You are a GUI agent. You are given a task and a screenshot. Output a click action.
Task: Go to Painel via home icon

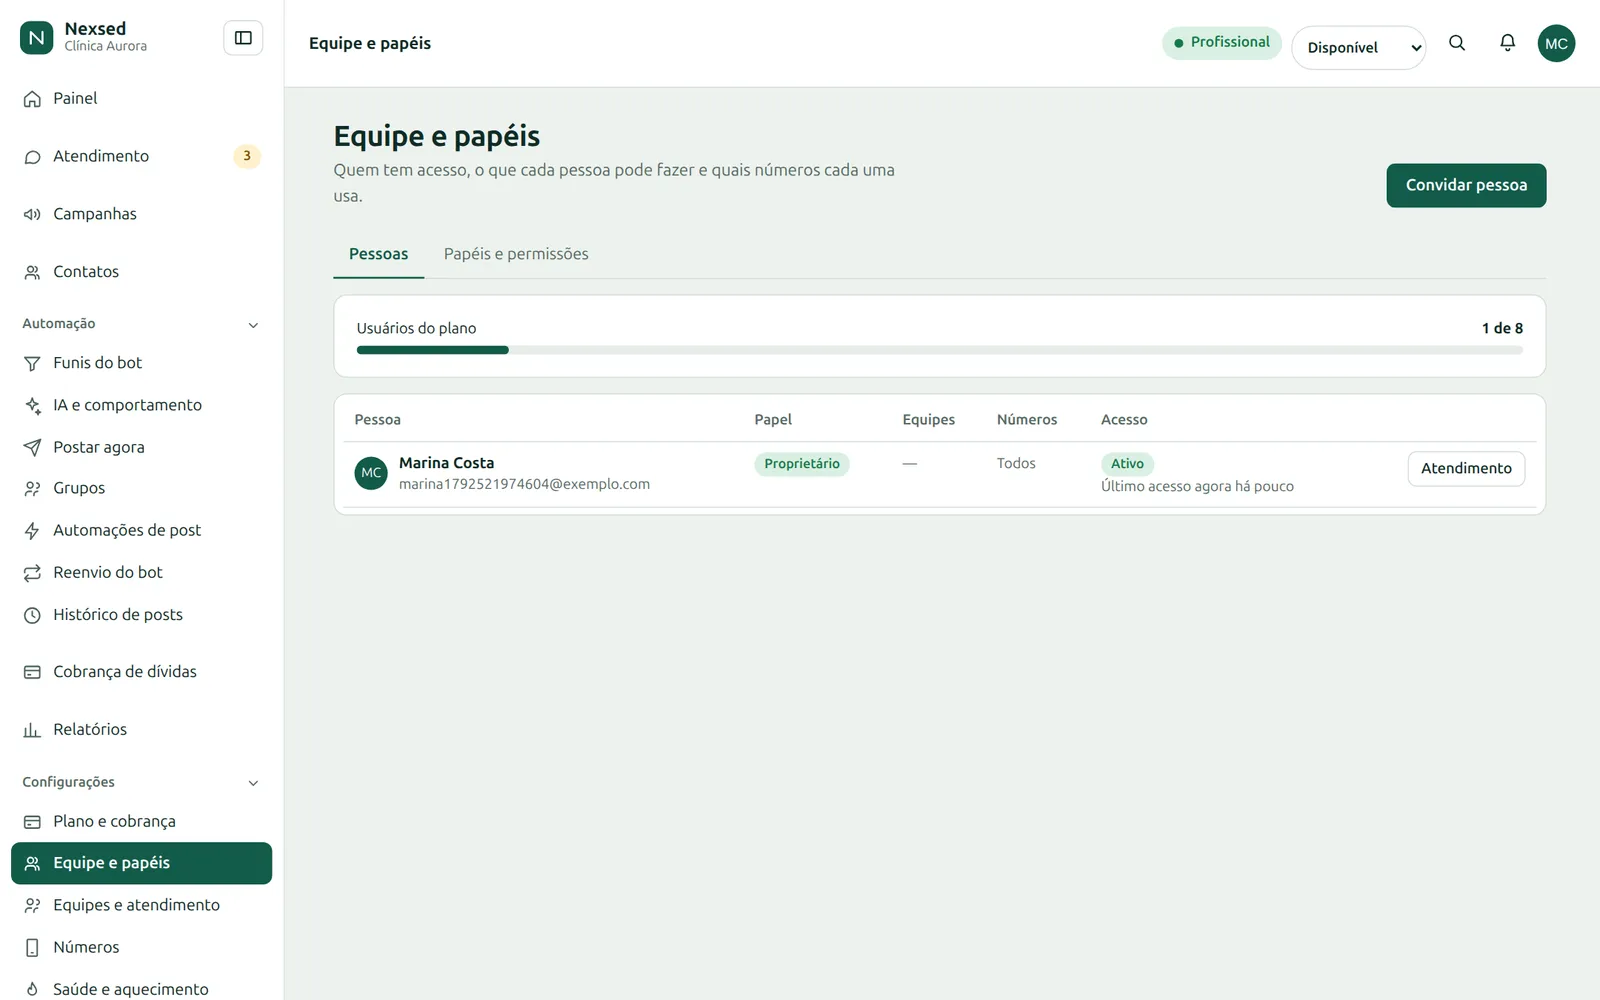(32, 99)
